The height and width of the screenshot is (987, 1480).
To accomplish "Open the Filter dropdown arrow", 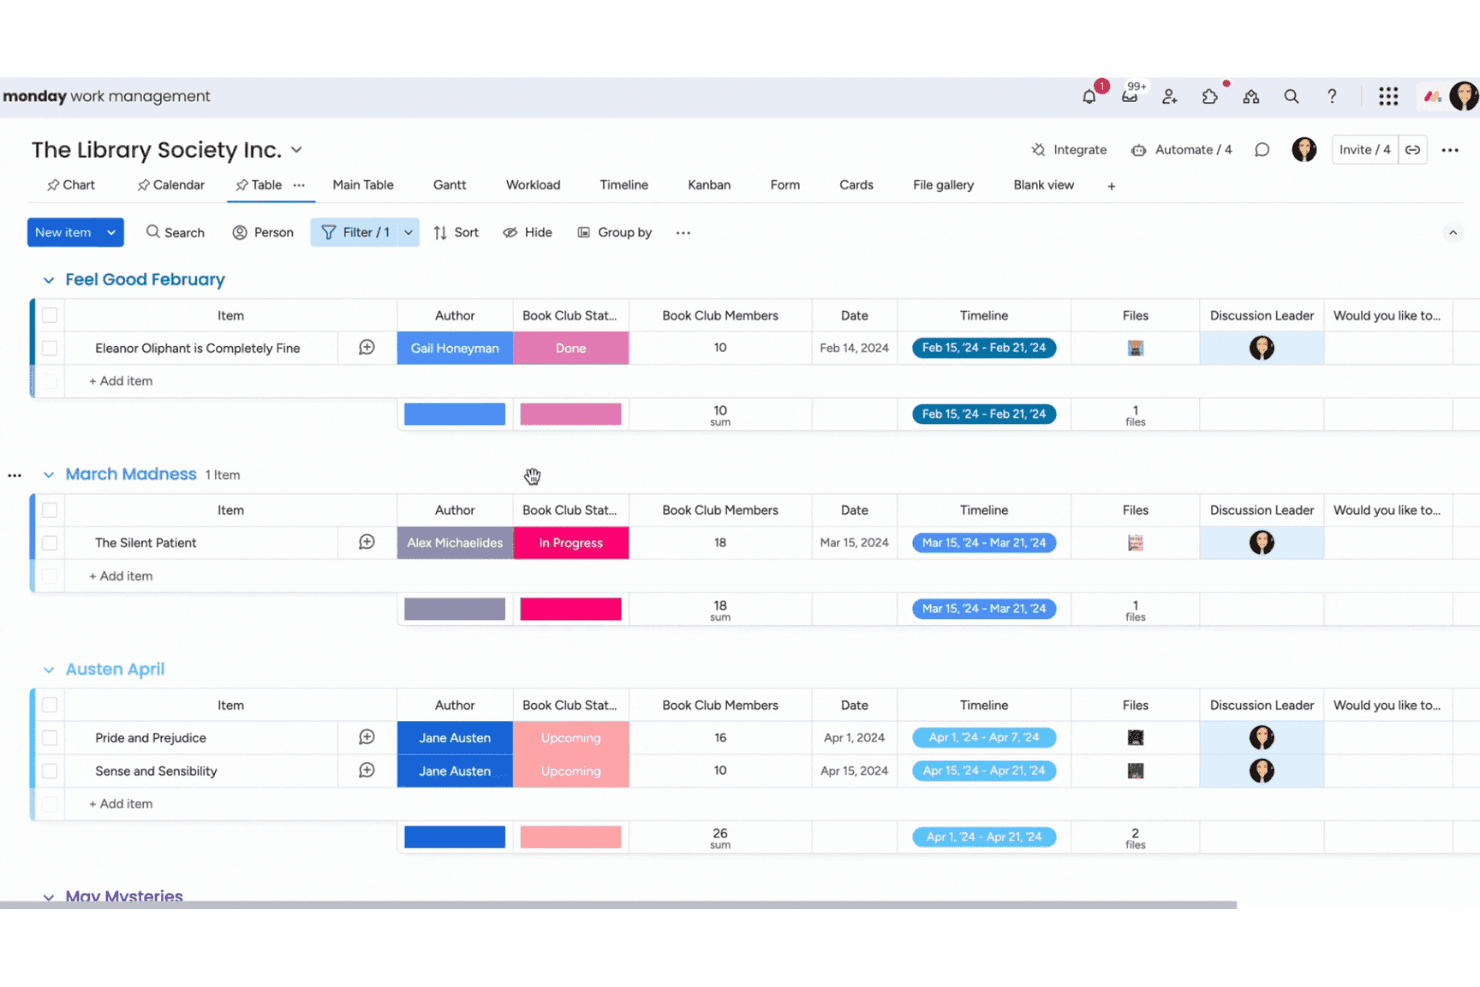I will coord(408,233).
